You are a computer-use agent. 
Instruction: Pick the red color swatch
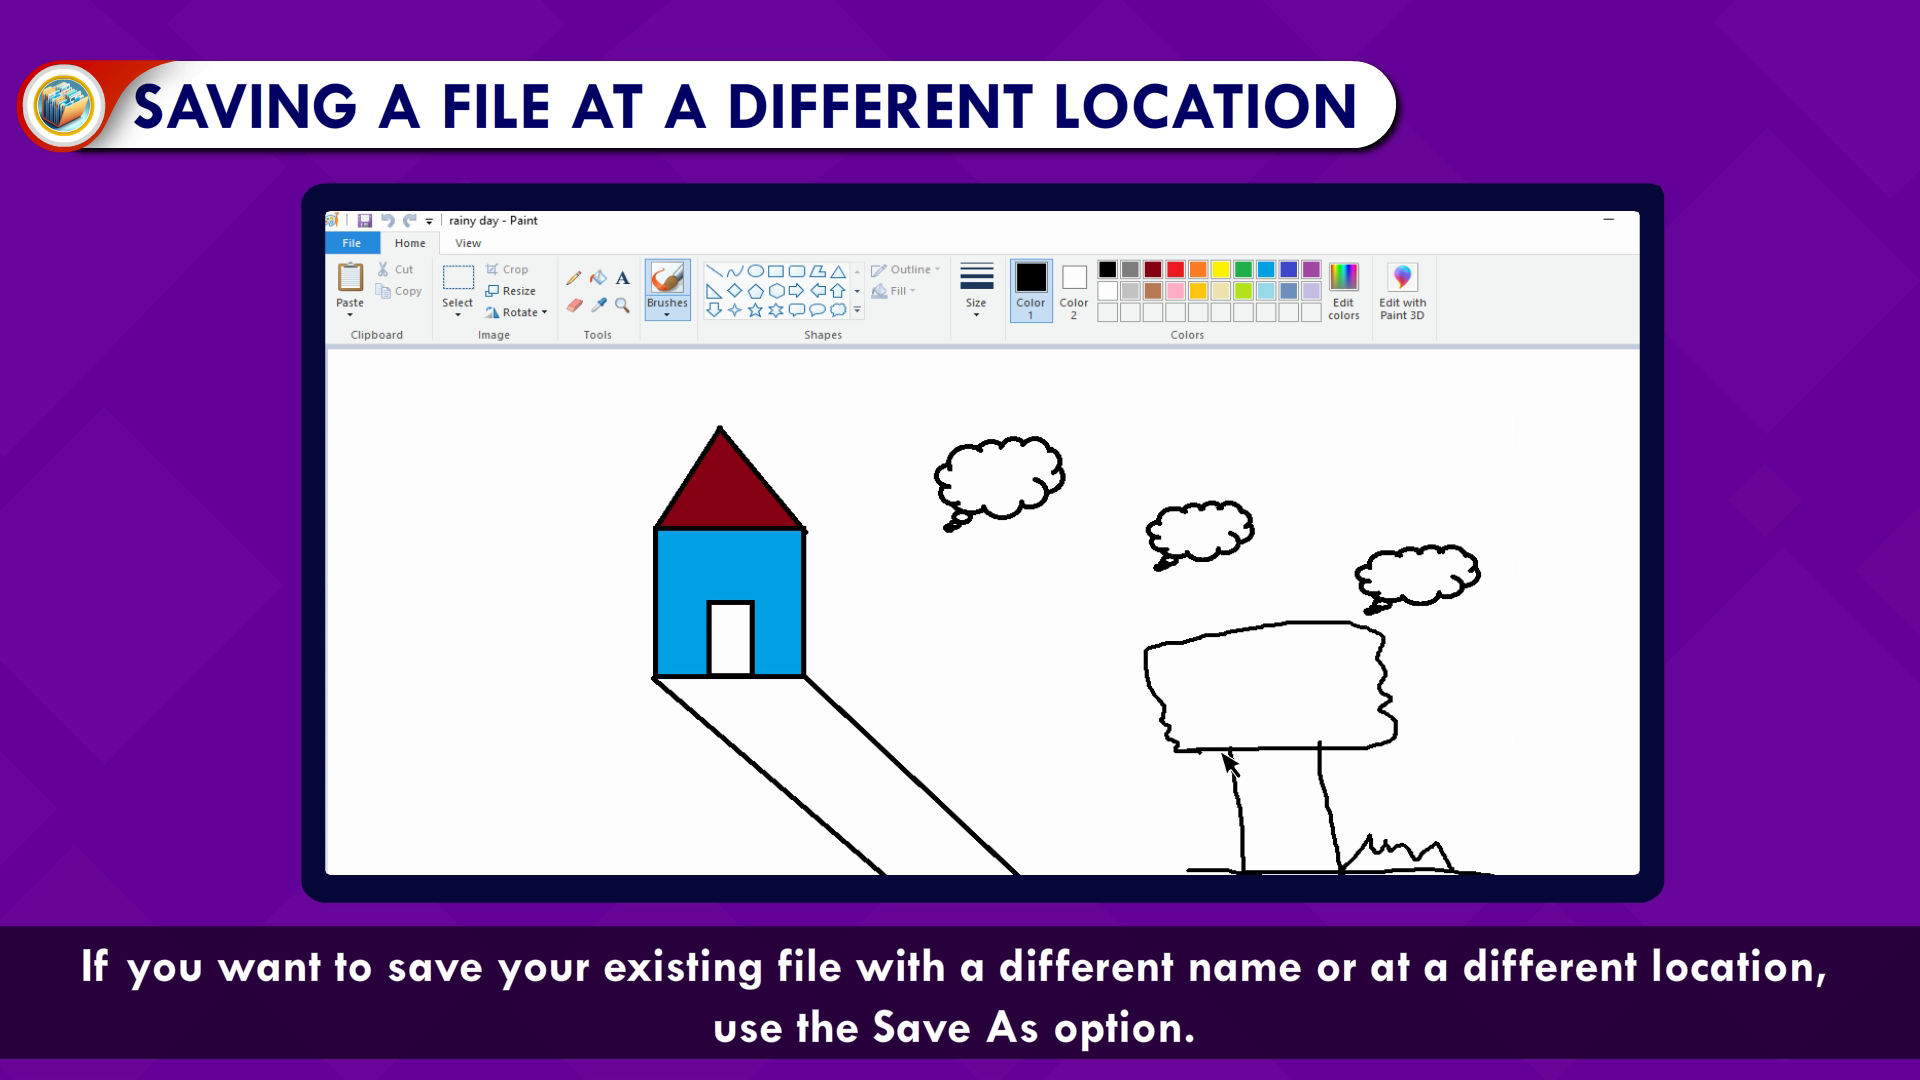pyautogui.click(x=1175, y=270)
